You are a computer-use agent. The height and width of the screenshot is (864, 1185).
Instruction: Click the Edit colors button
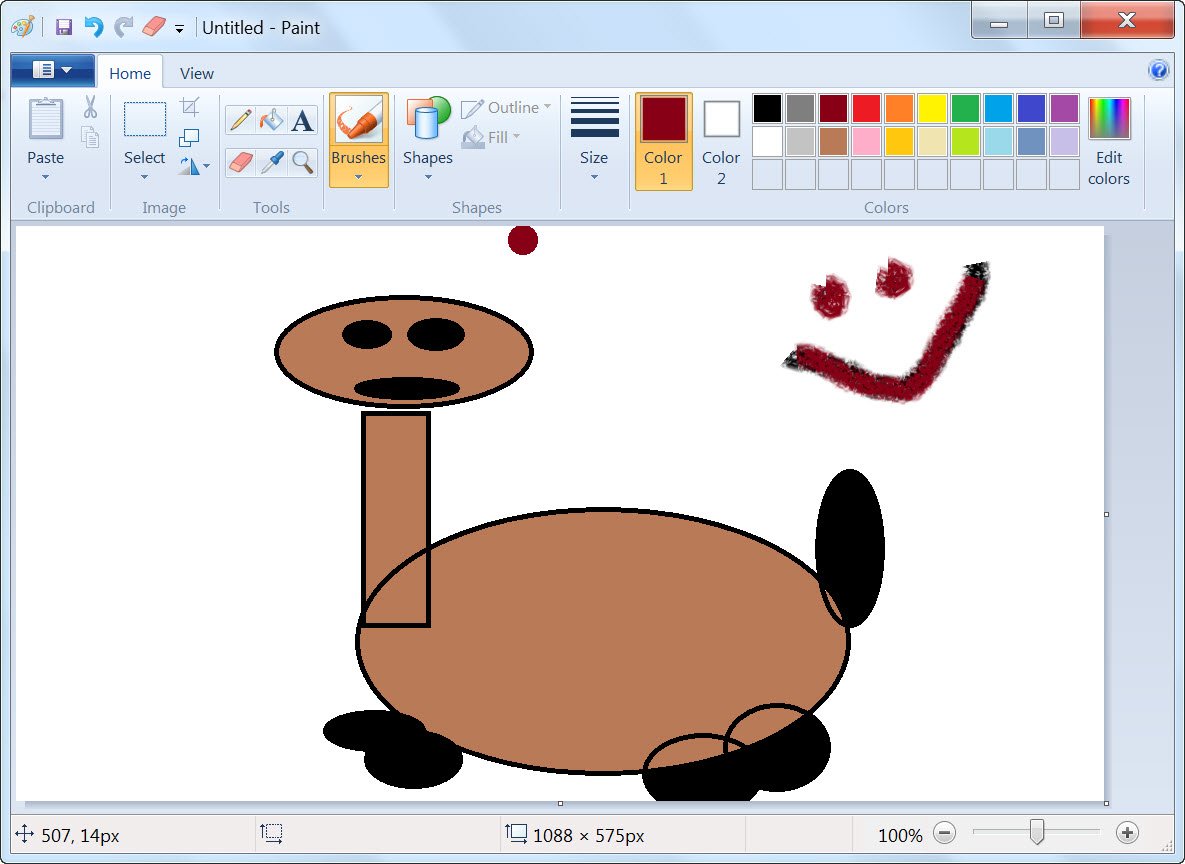[1109, 141]
